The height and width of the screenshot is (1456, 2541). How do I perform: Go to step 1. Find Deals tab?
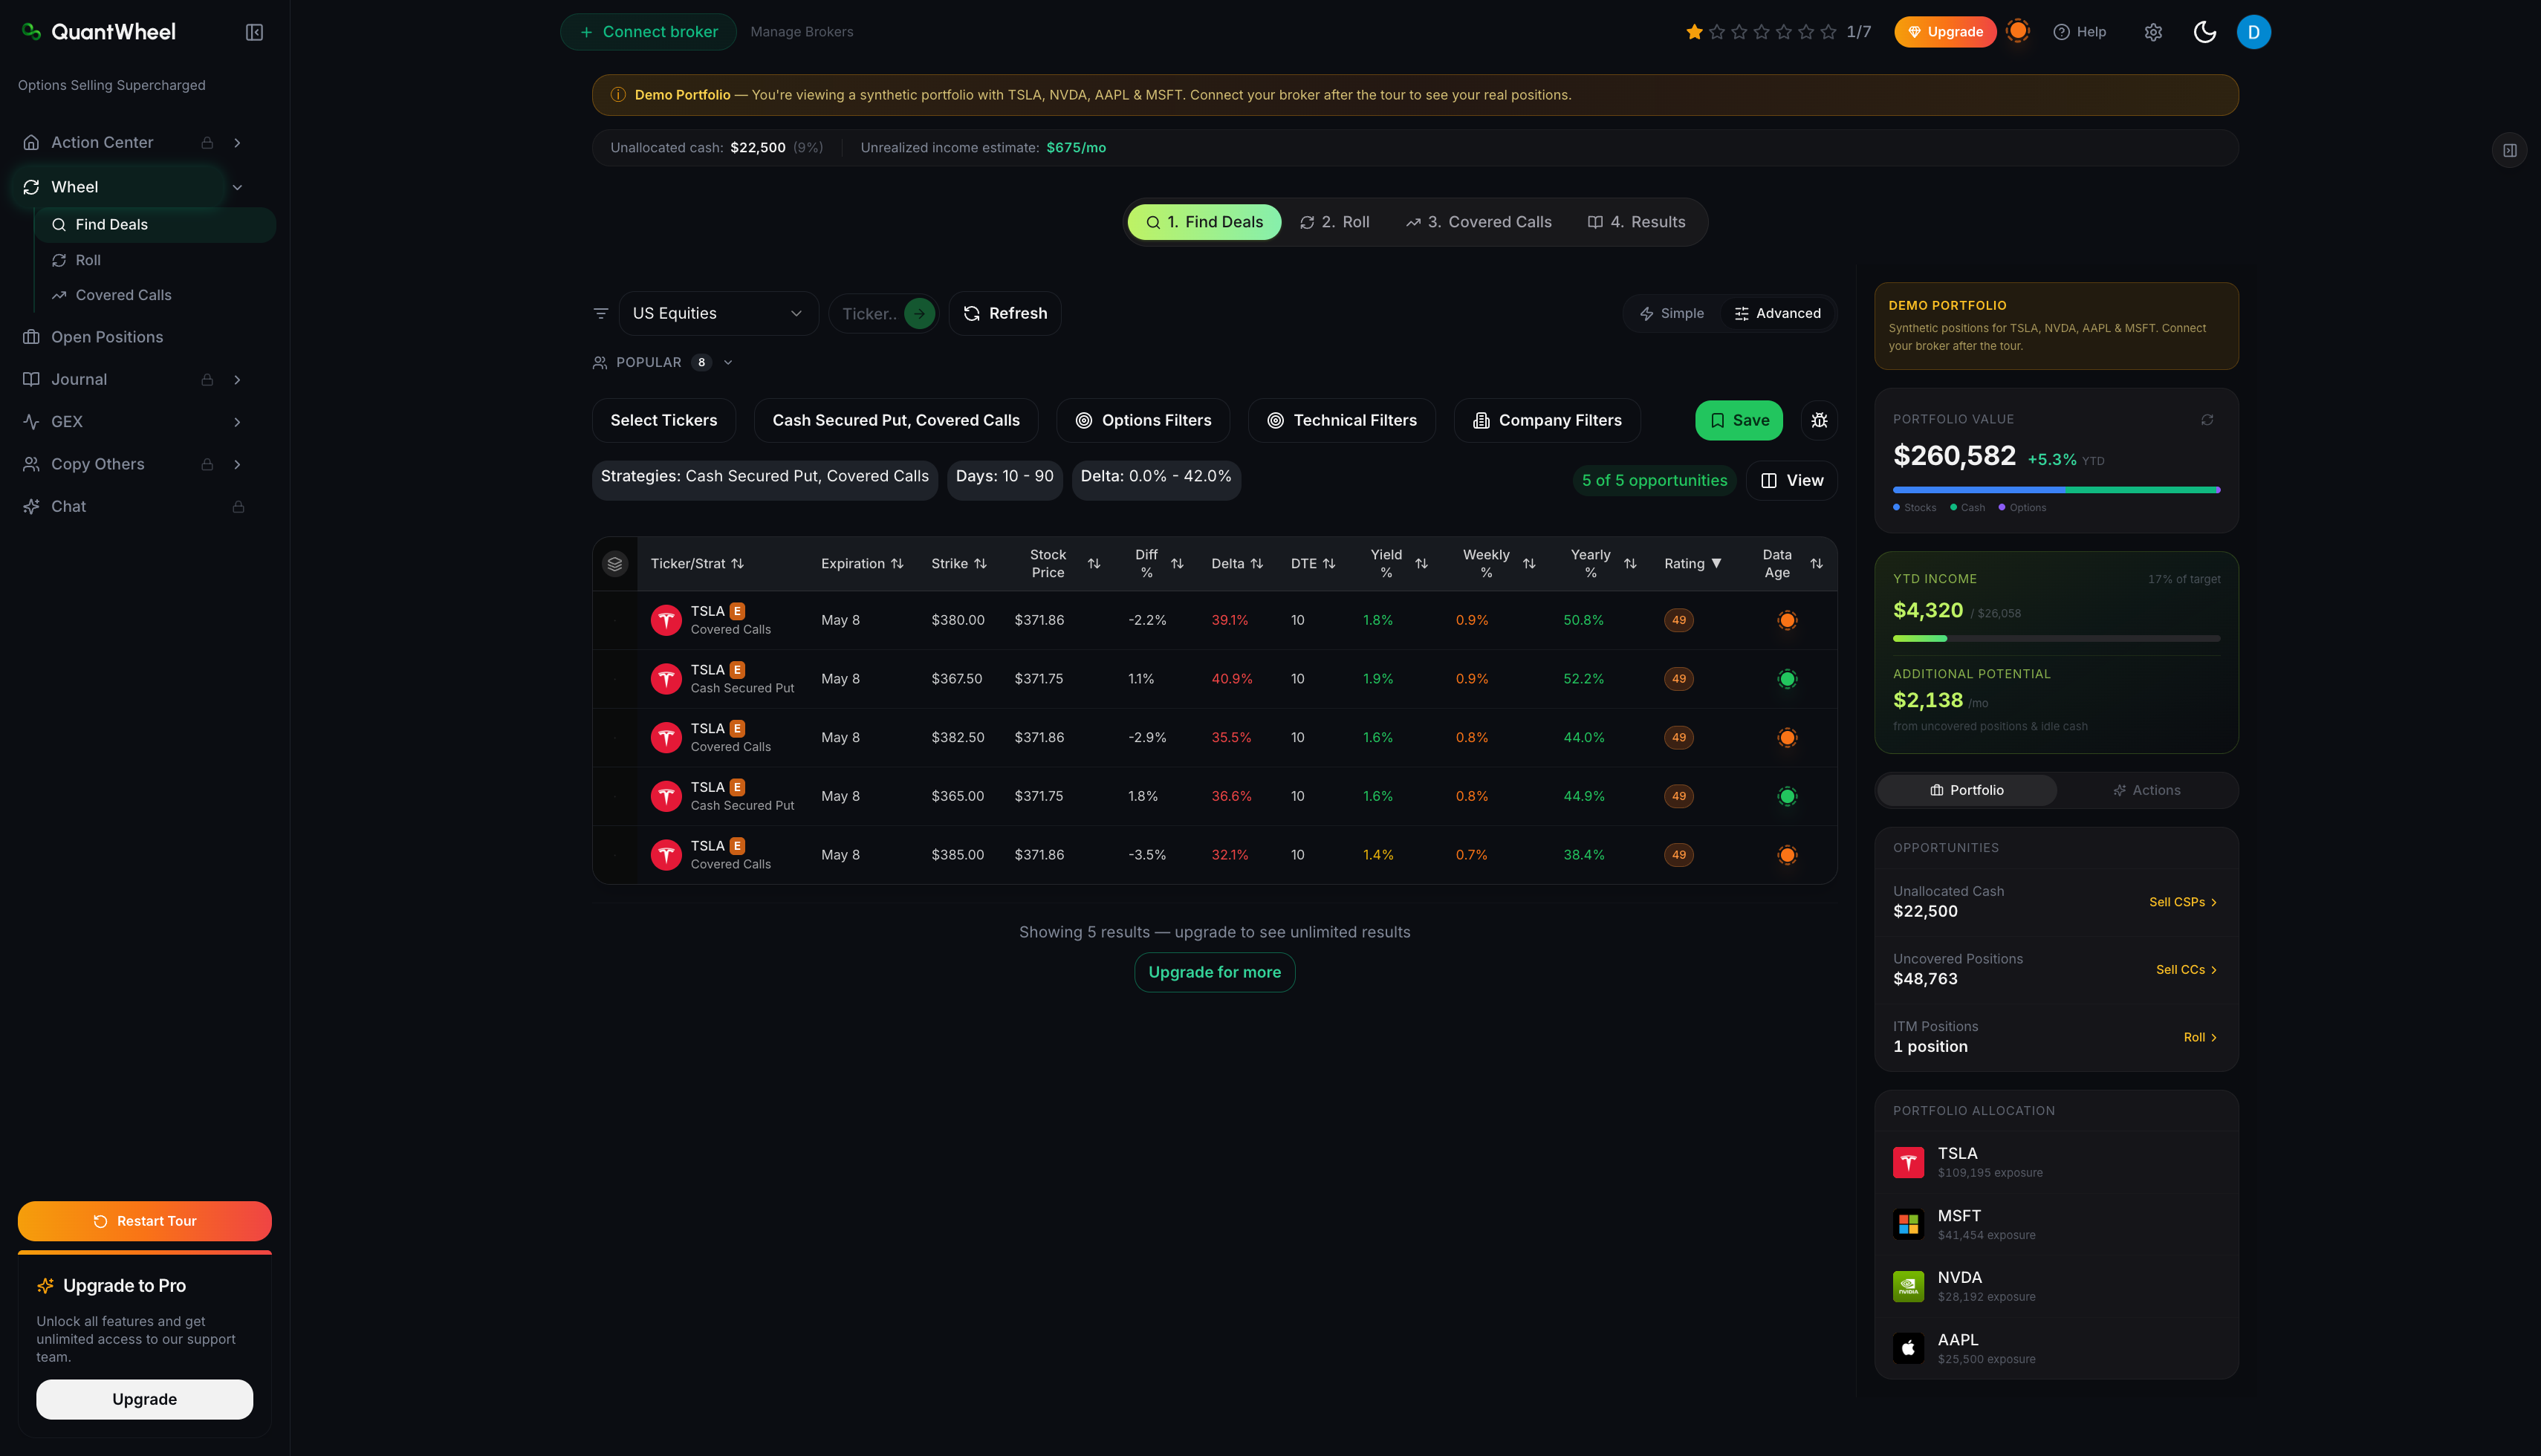pos(1204,222)
